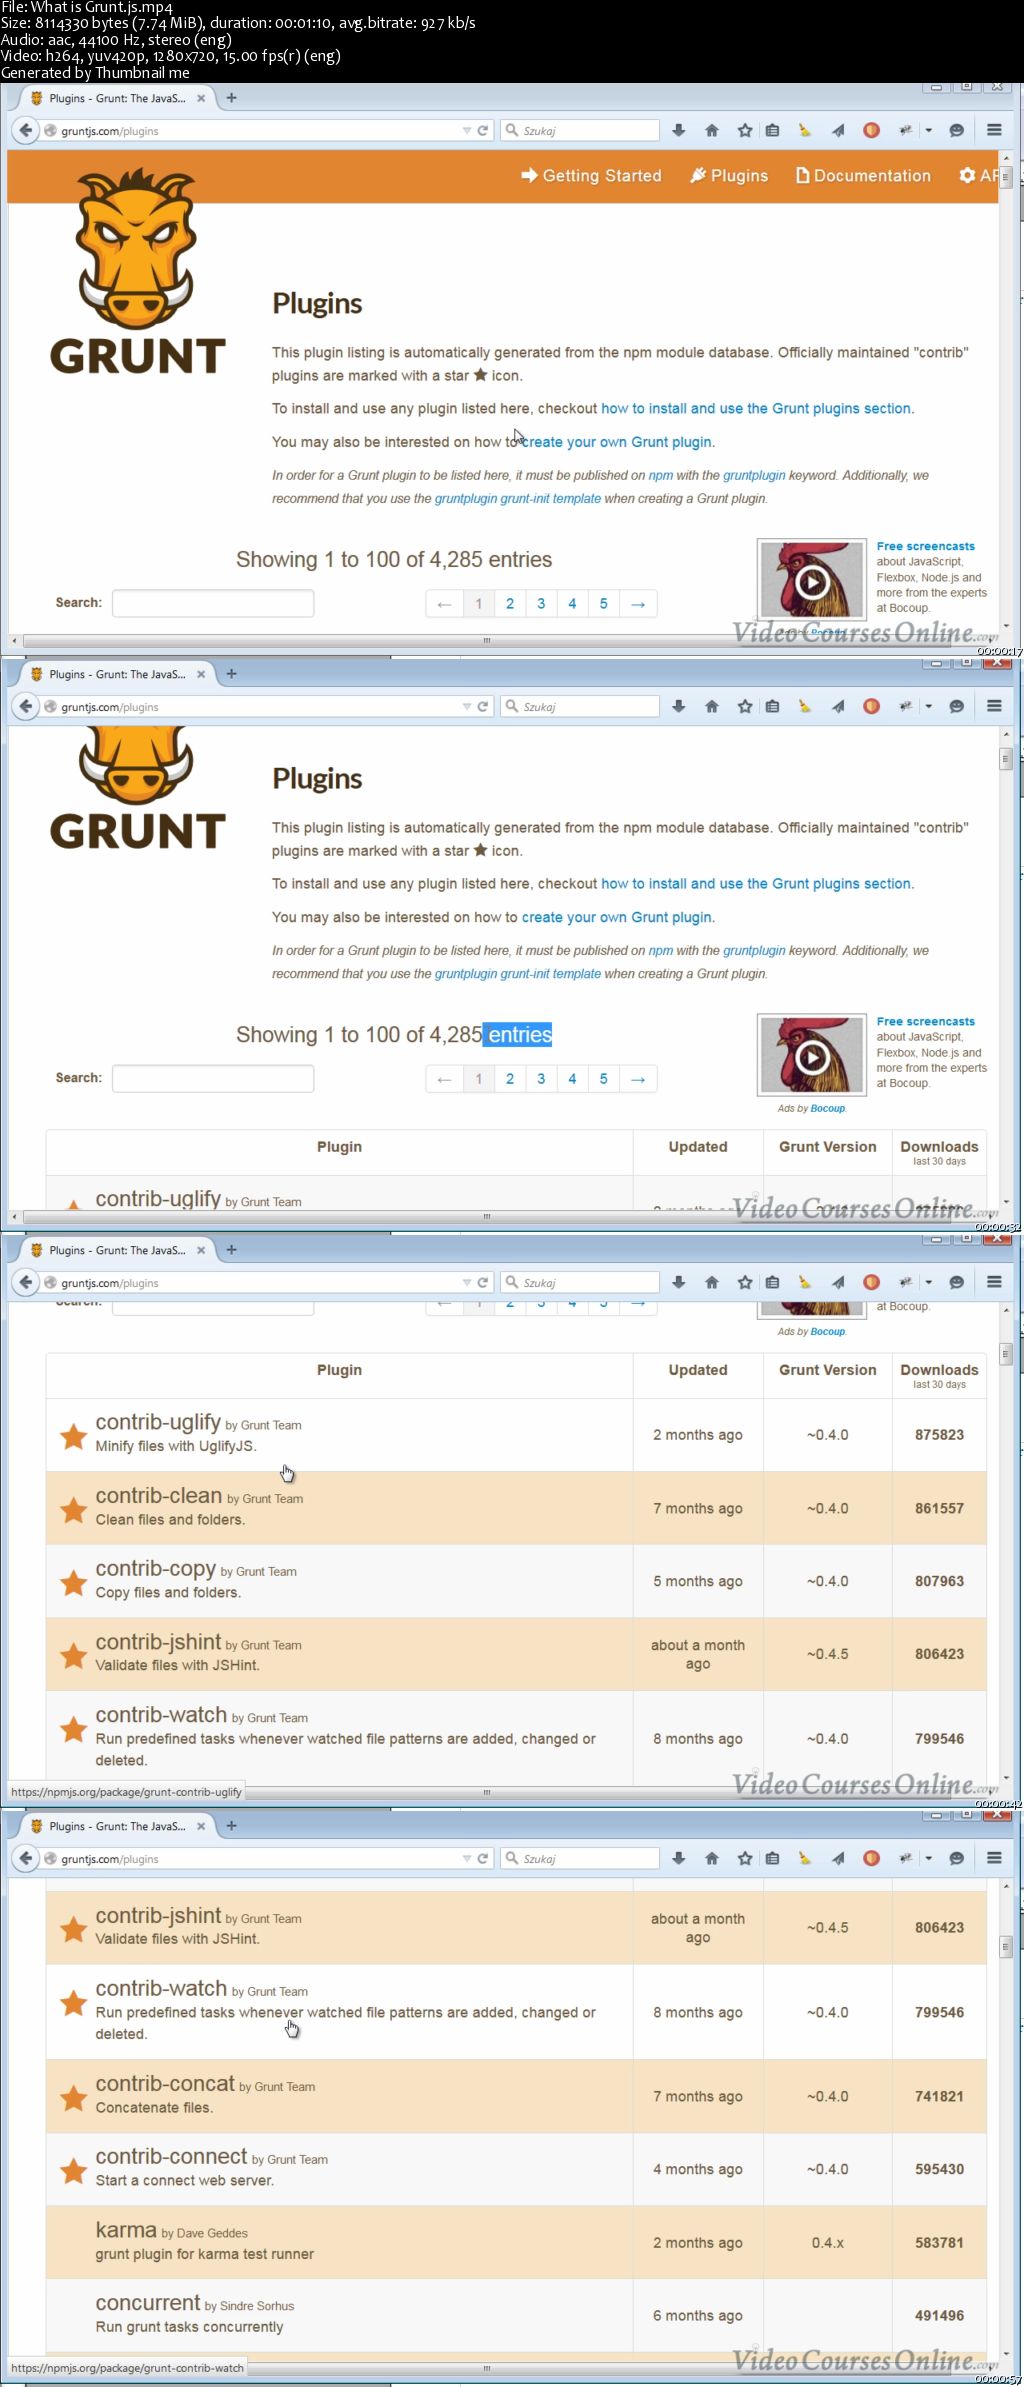1024x2387 pixels.
Task: Click plugin Search field in frame with orange navigation bar
Action: [x=213, y=603]
